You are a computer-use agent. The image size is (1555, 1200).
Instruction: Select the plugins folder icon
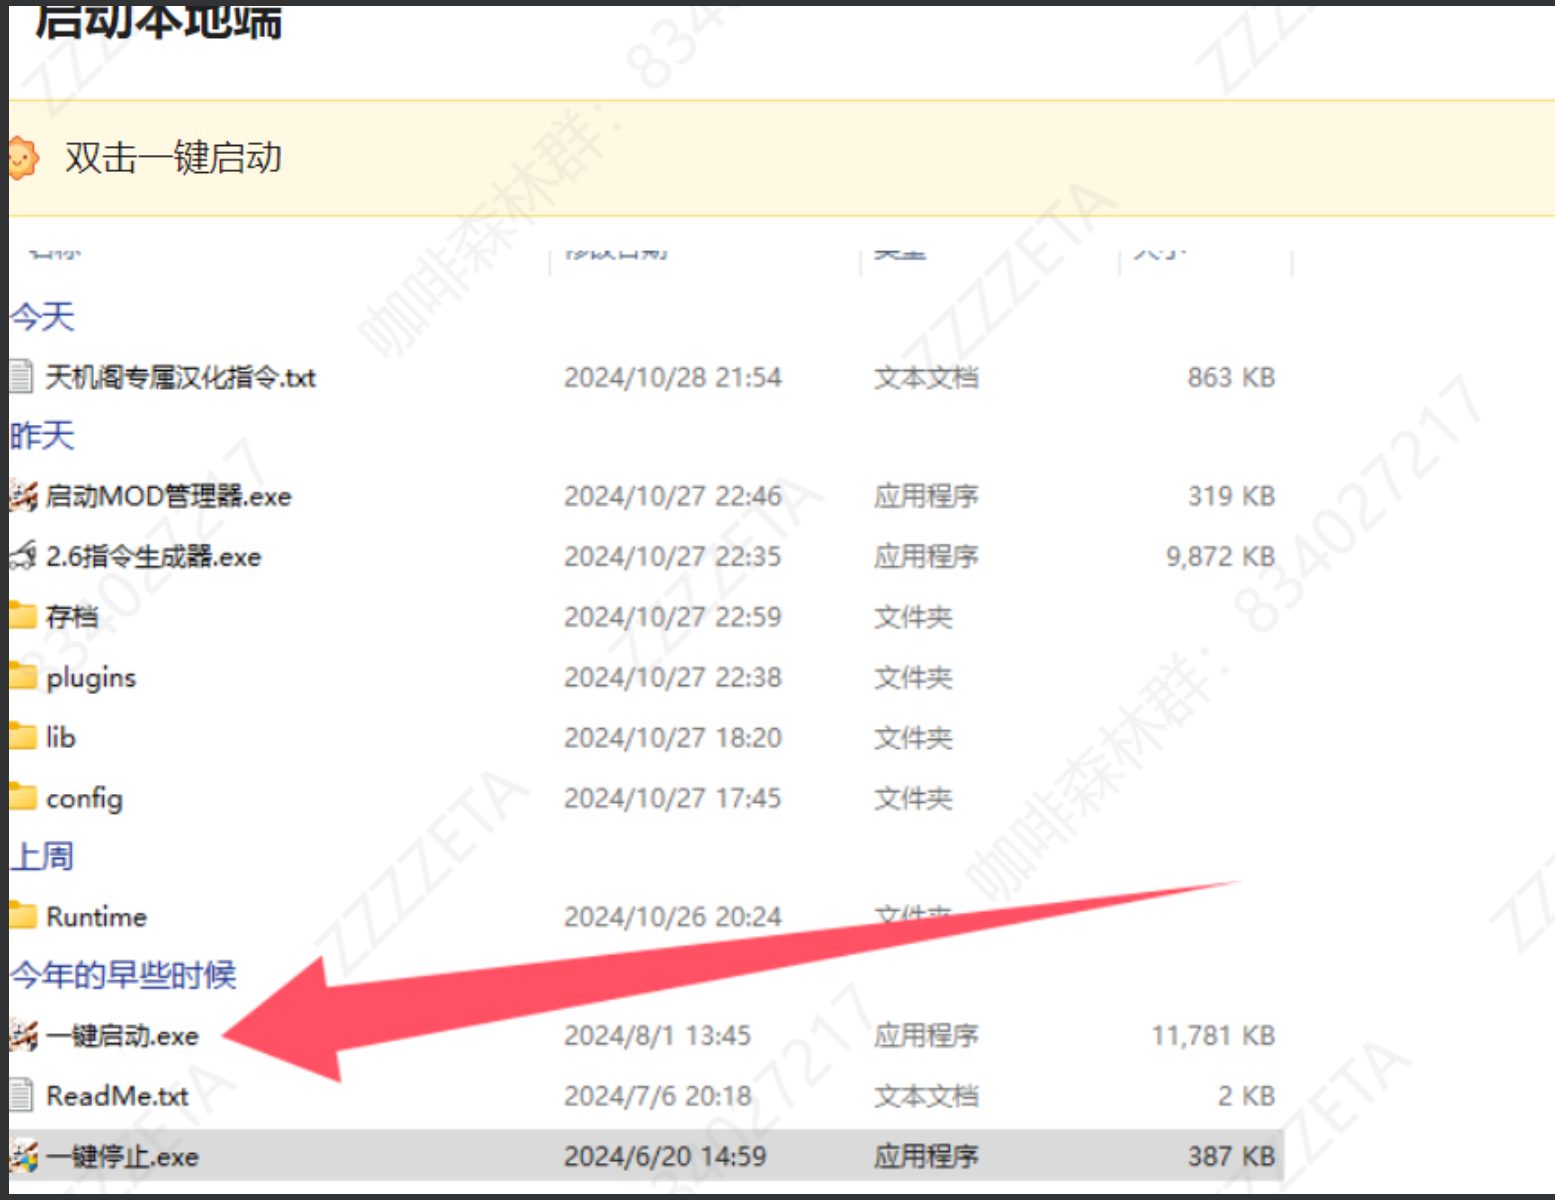click(23, 677)
